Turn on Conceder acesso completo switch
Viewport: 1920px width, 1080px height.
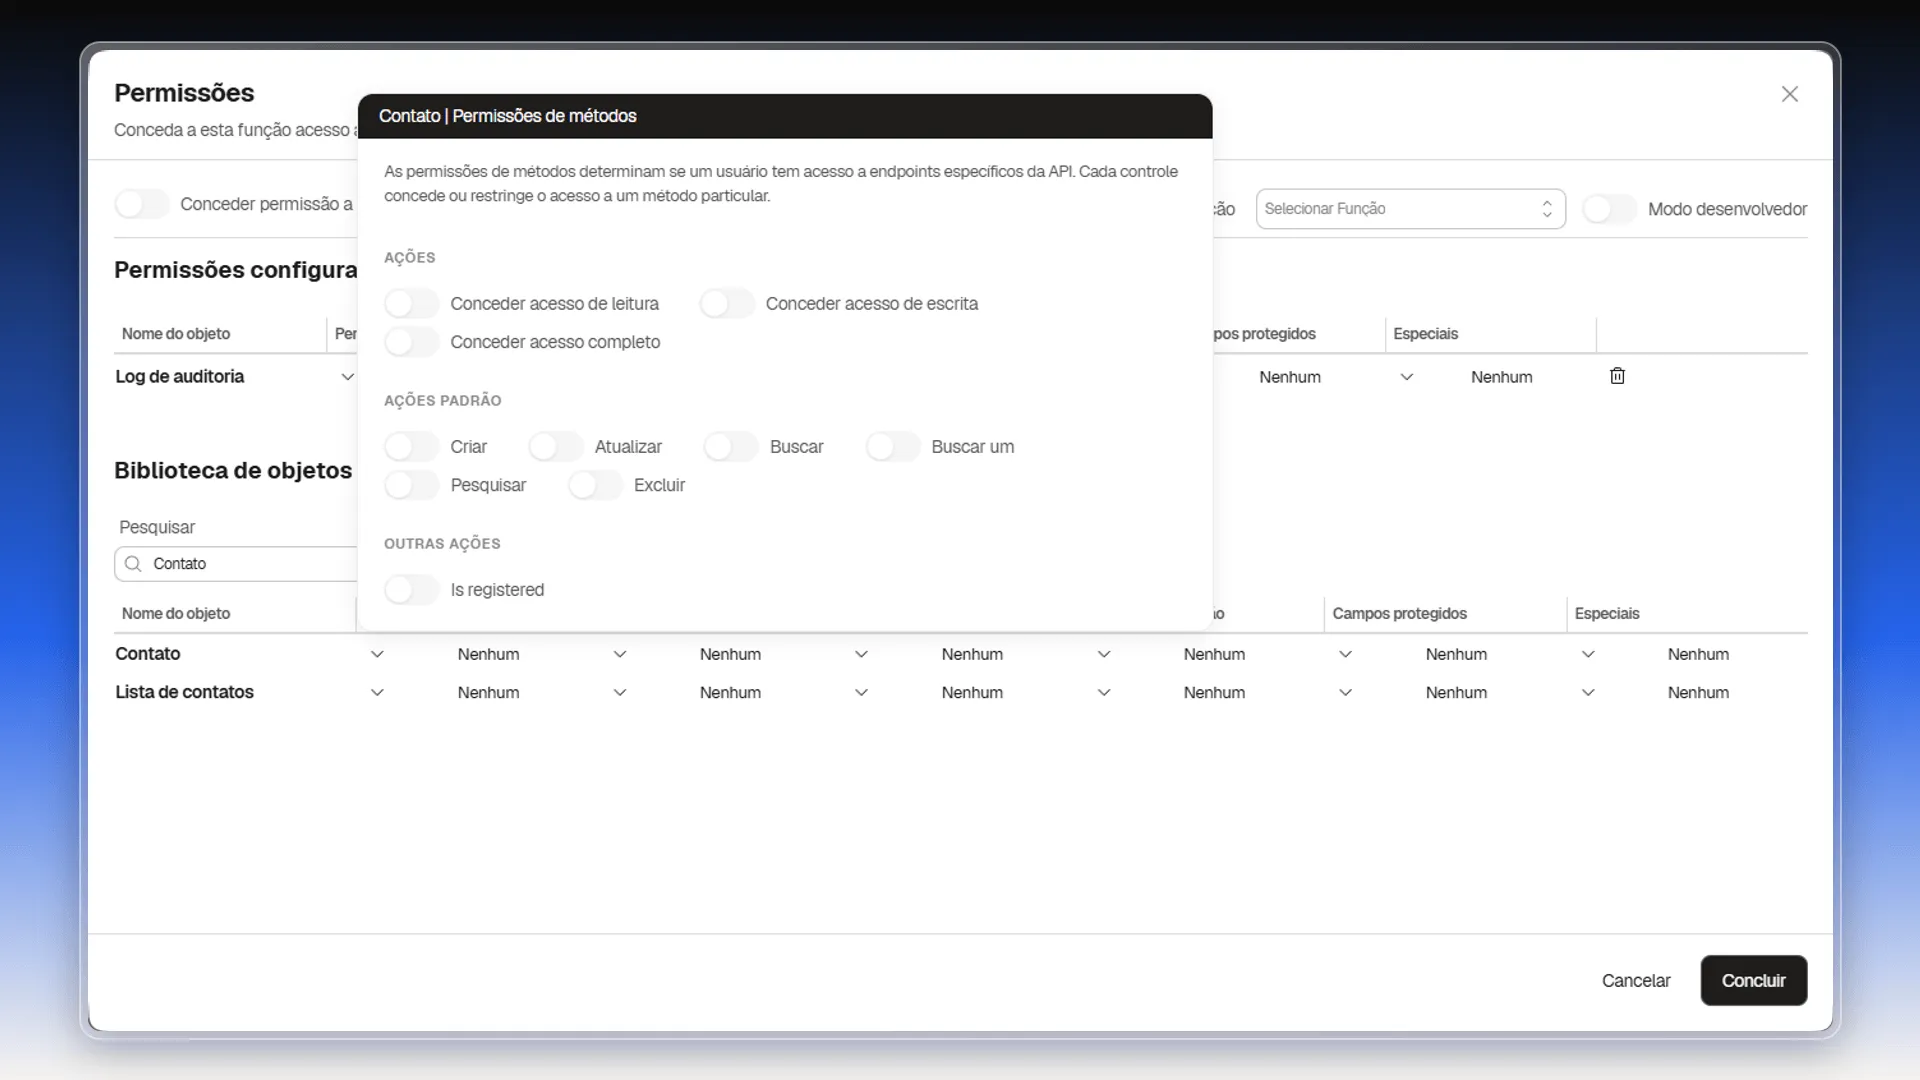pos(411,342)
